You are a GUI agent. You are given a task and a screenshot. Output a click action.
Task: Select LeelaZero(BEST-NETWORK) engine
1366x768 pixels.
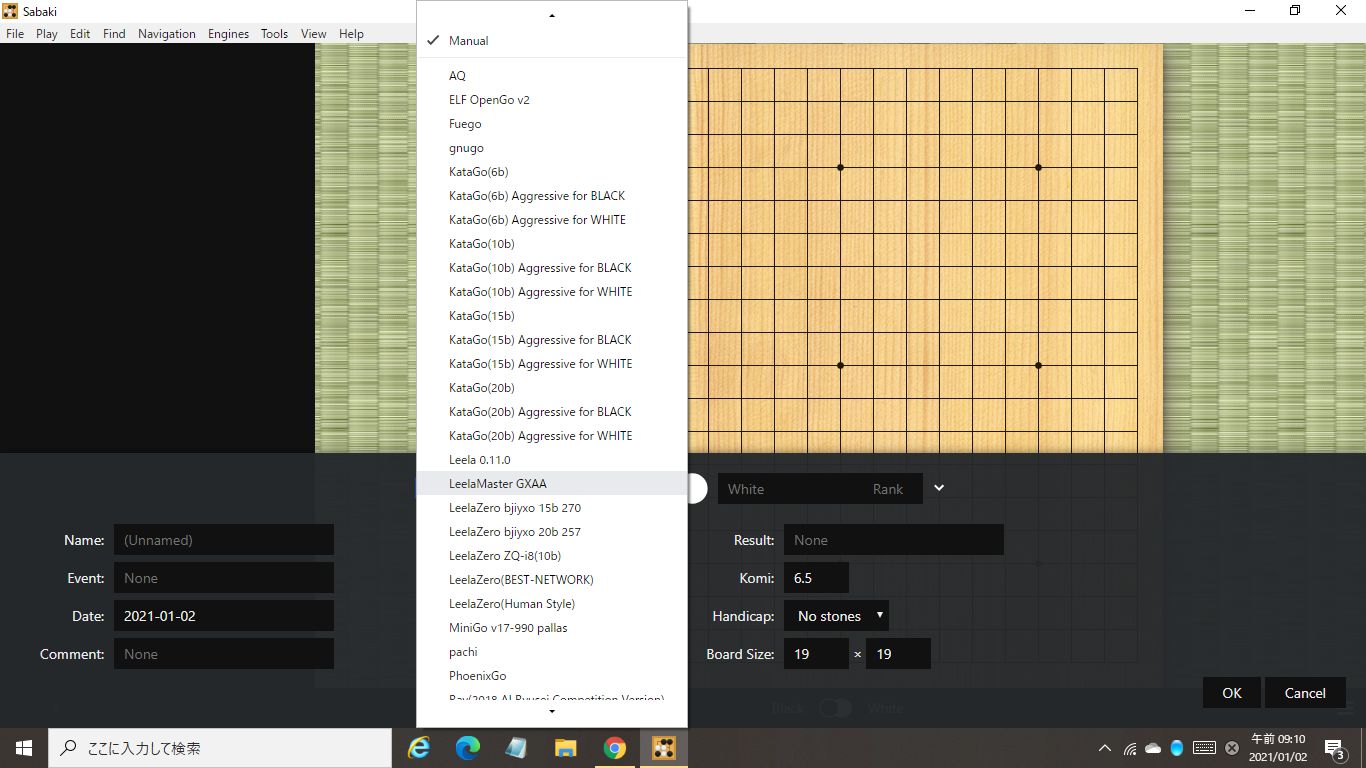coord(552,580)
